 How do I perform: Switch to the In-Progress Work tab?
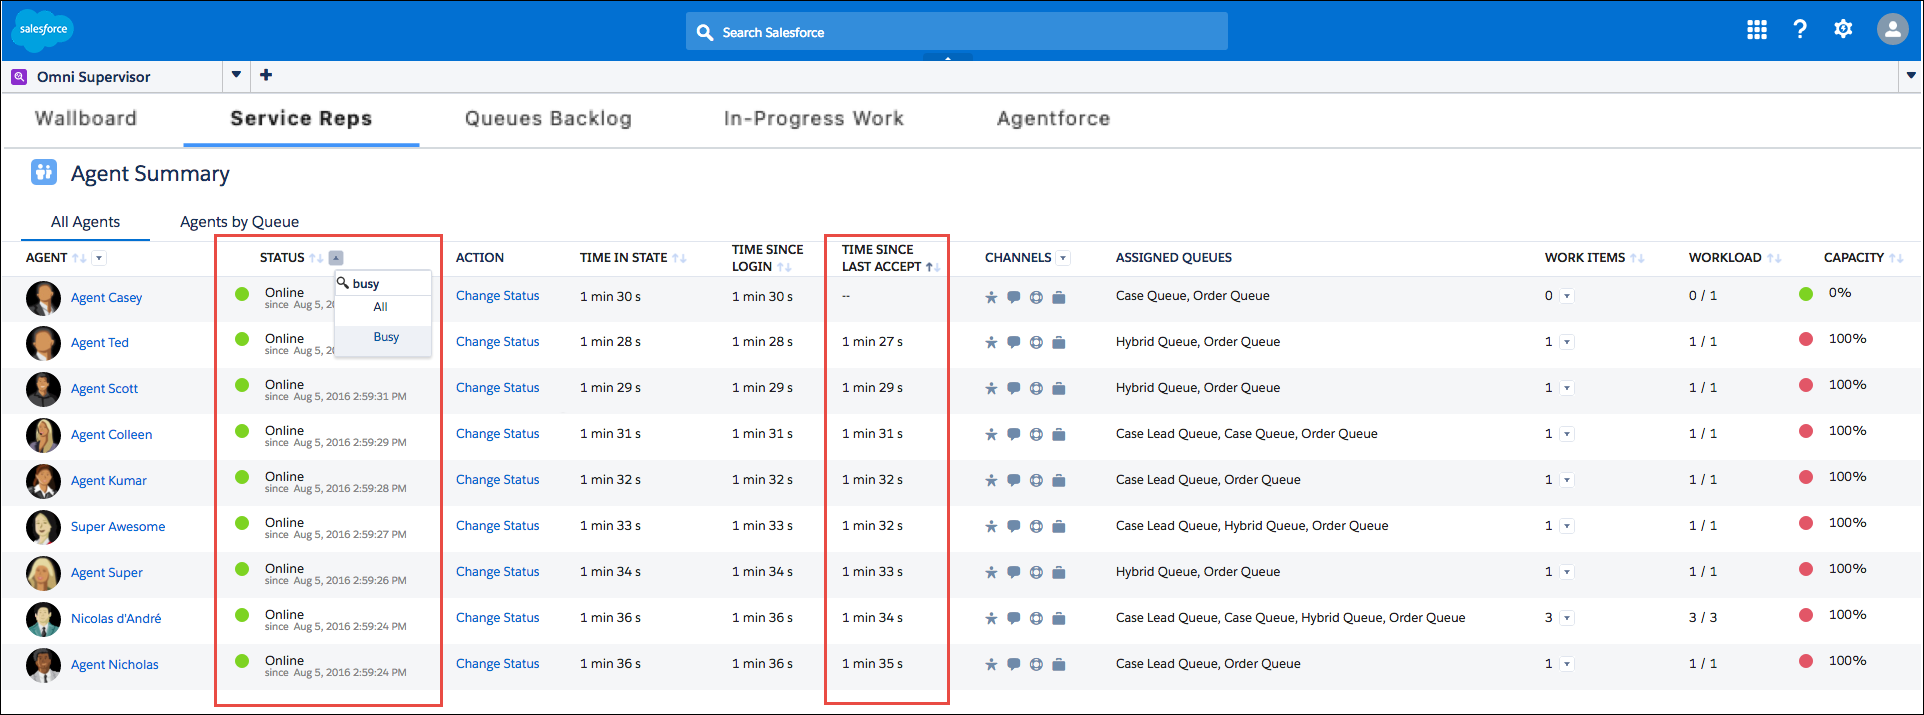[x=813, y=118]
